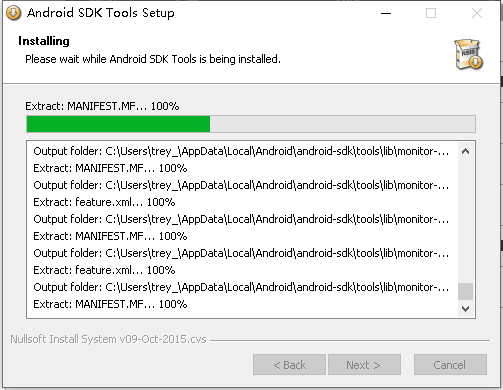Image resolution: width=503 pixels, height=390 pixels.
Task: Click the scroll down arrow in log
Action: [466, 309]
